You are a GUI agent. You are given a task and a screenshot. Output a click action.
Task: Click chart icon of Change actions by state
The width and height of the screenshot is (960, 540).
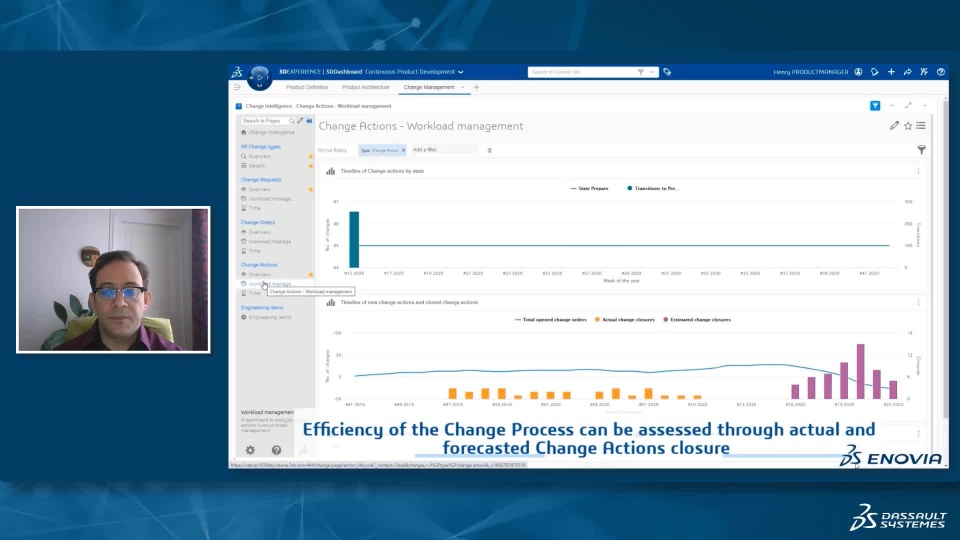coord(331,171)
